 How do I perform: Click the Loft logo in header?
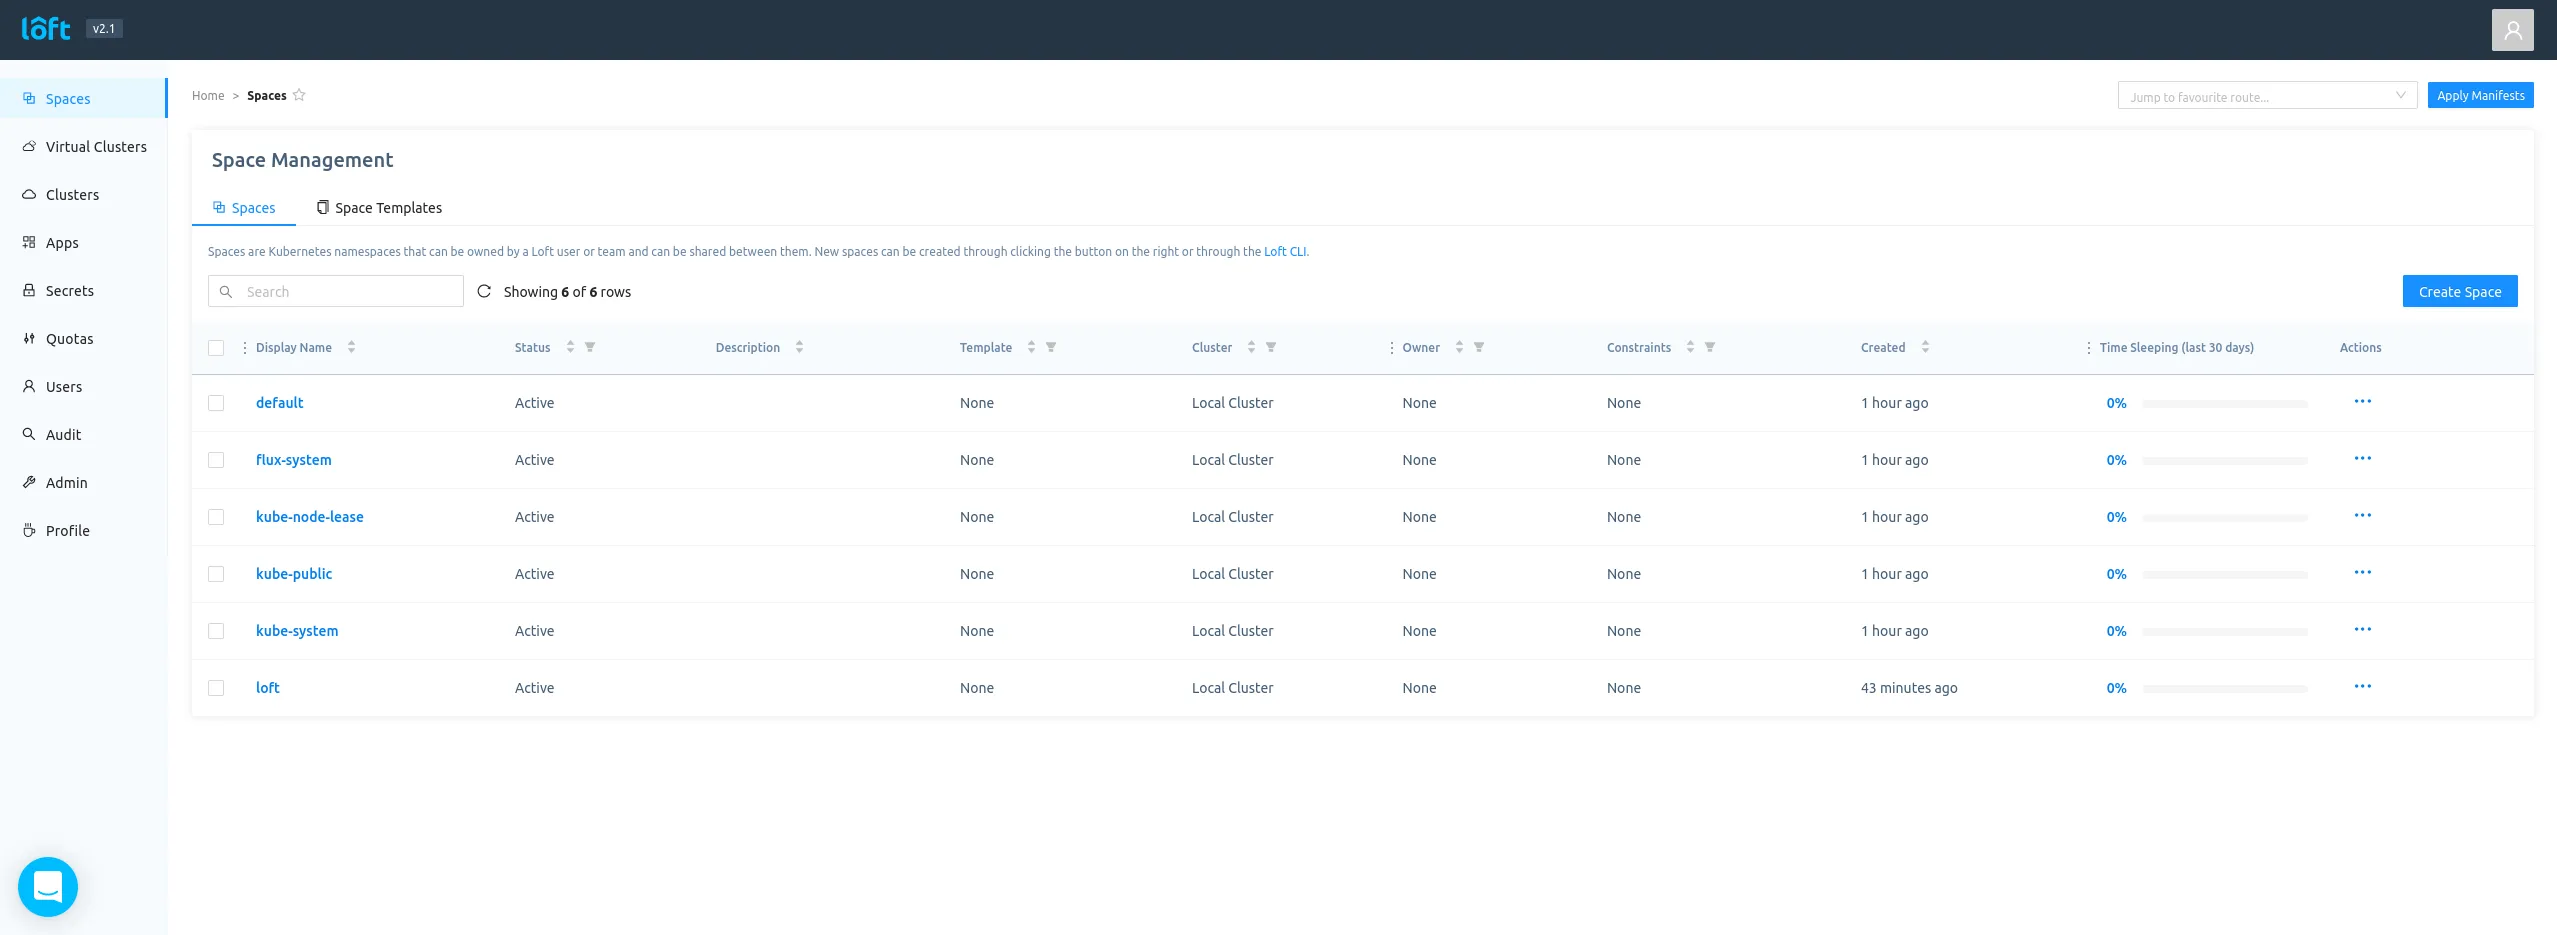tap(46, 29)
